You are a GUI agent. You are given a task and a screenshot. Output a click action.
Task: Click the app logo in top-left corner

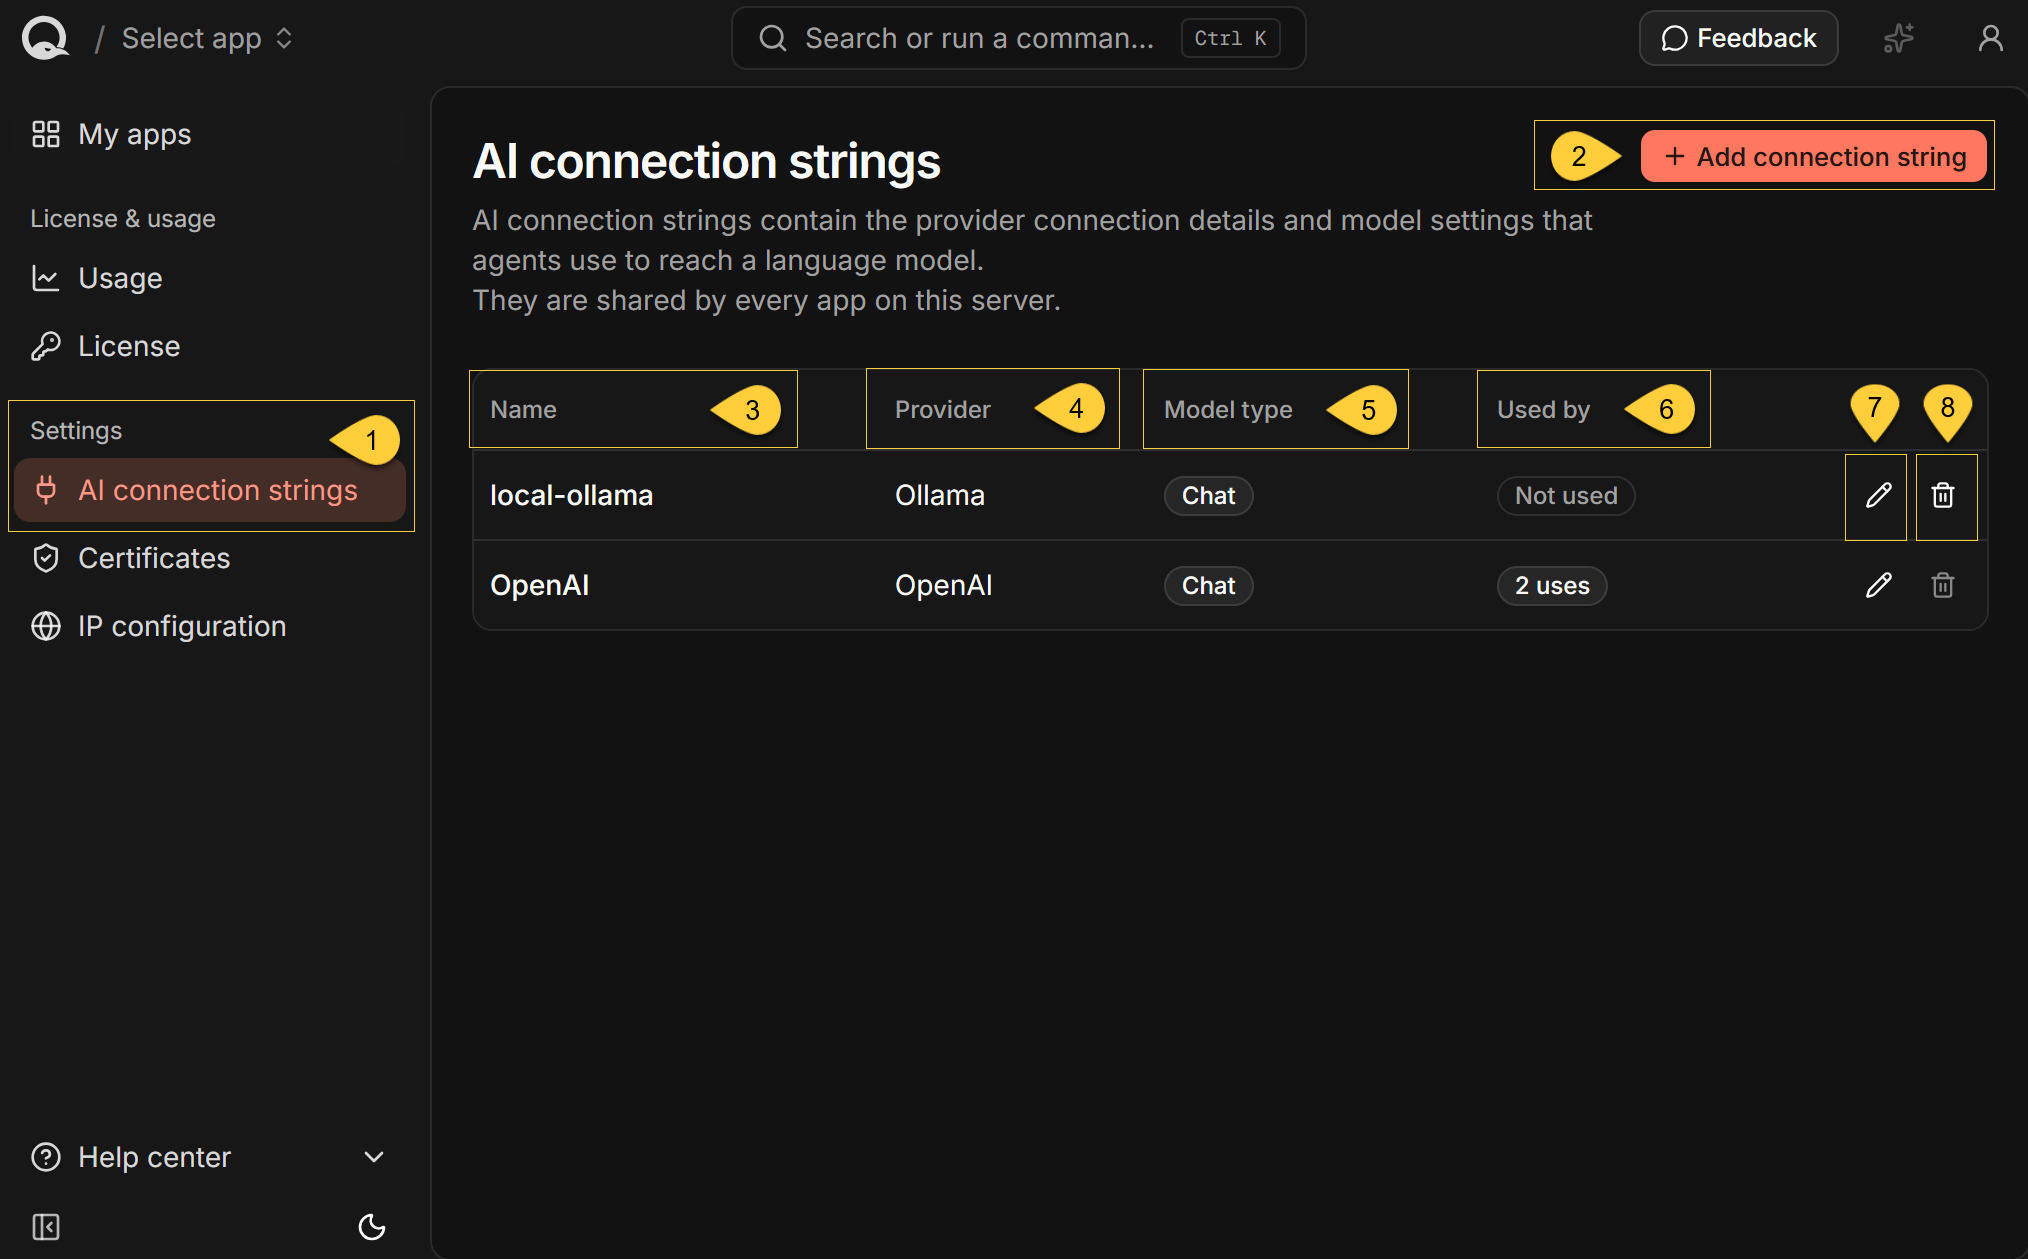pyautogui.click(x=45, y=38)
